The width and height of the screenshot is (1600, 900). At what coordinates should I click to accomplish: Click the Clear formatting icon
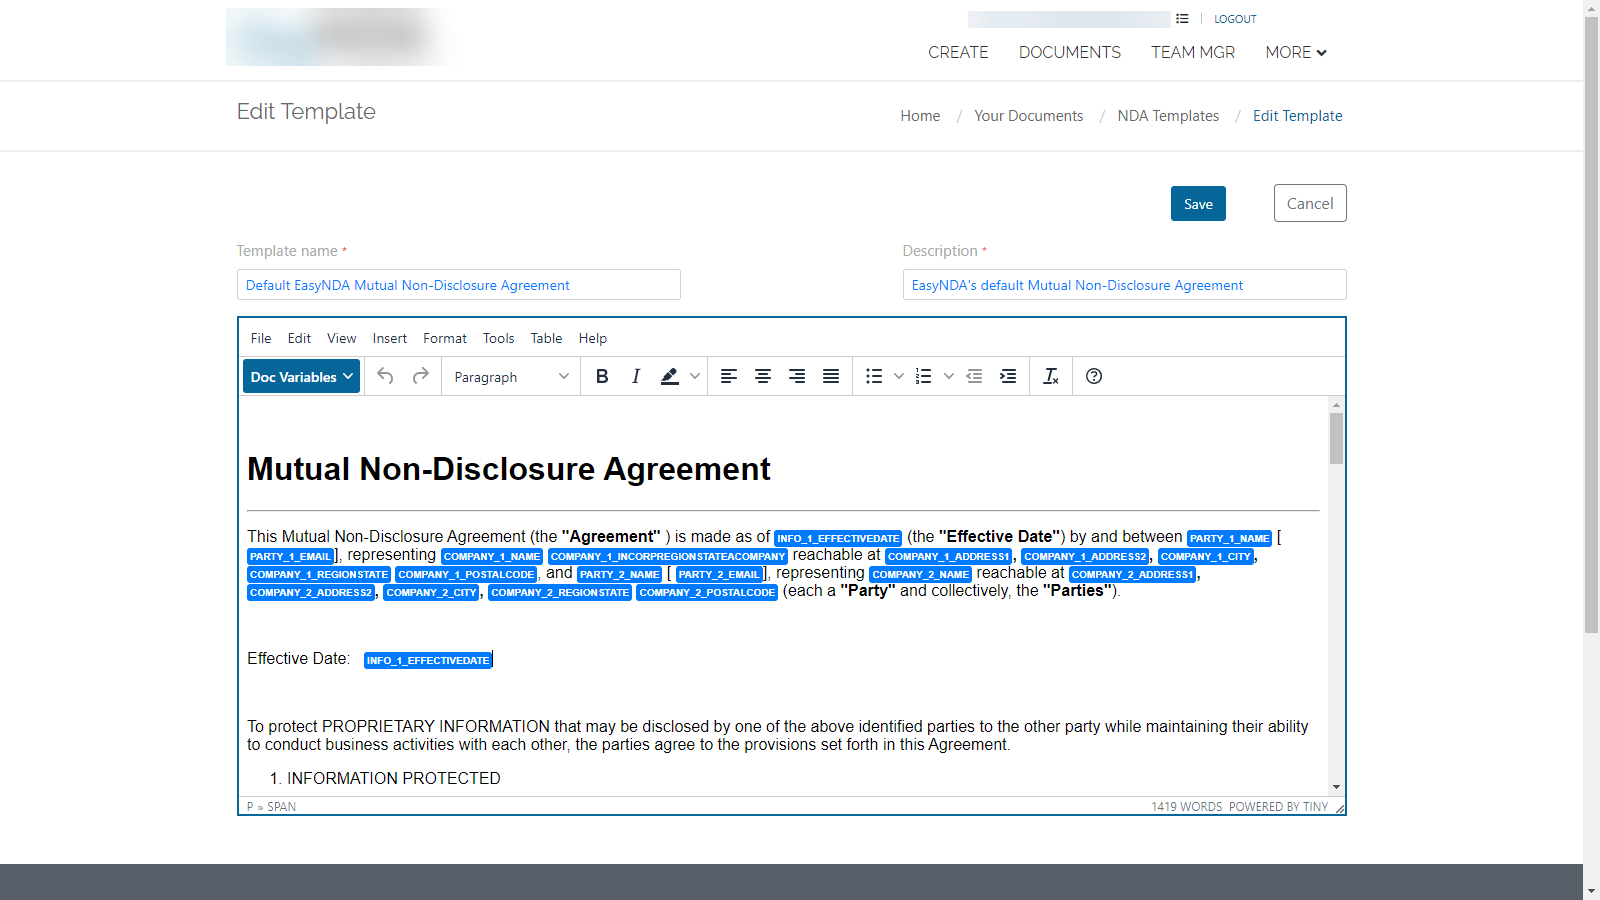1051,376
